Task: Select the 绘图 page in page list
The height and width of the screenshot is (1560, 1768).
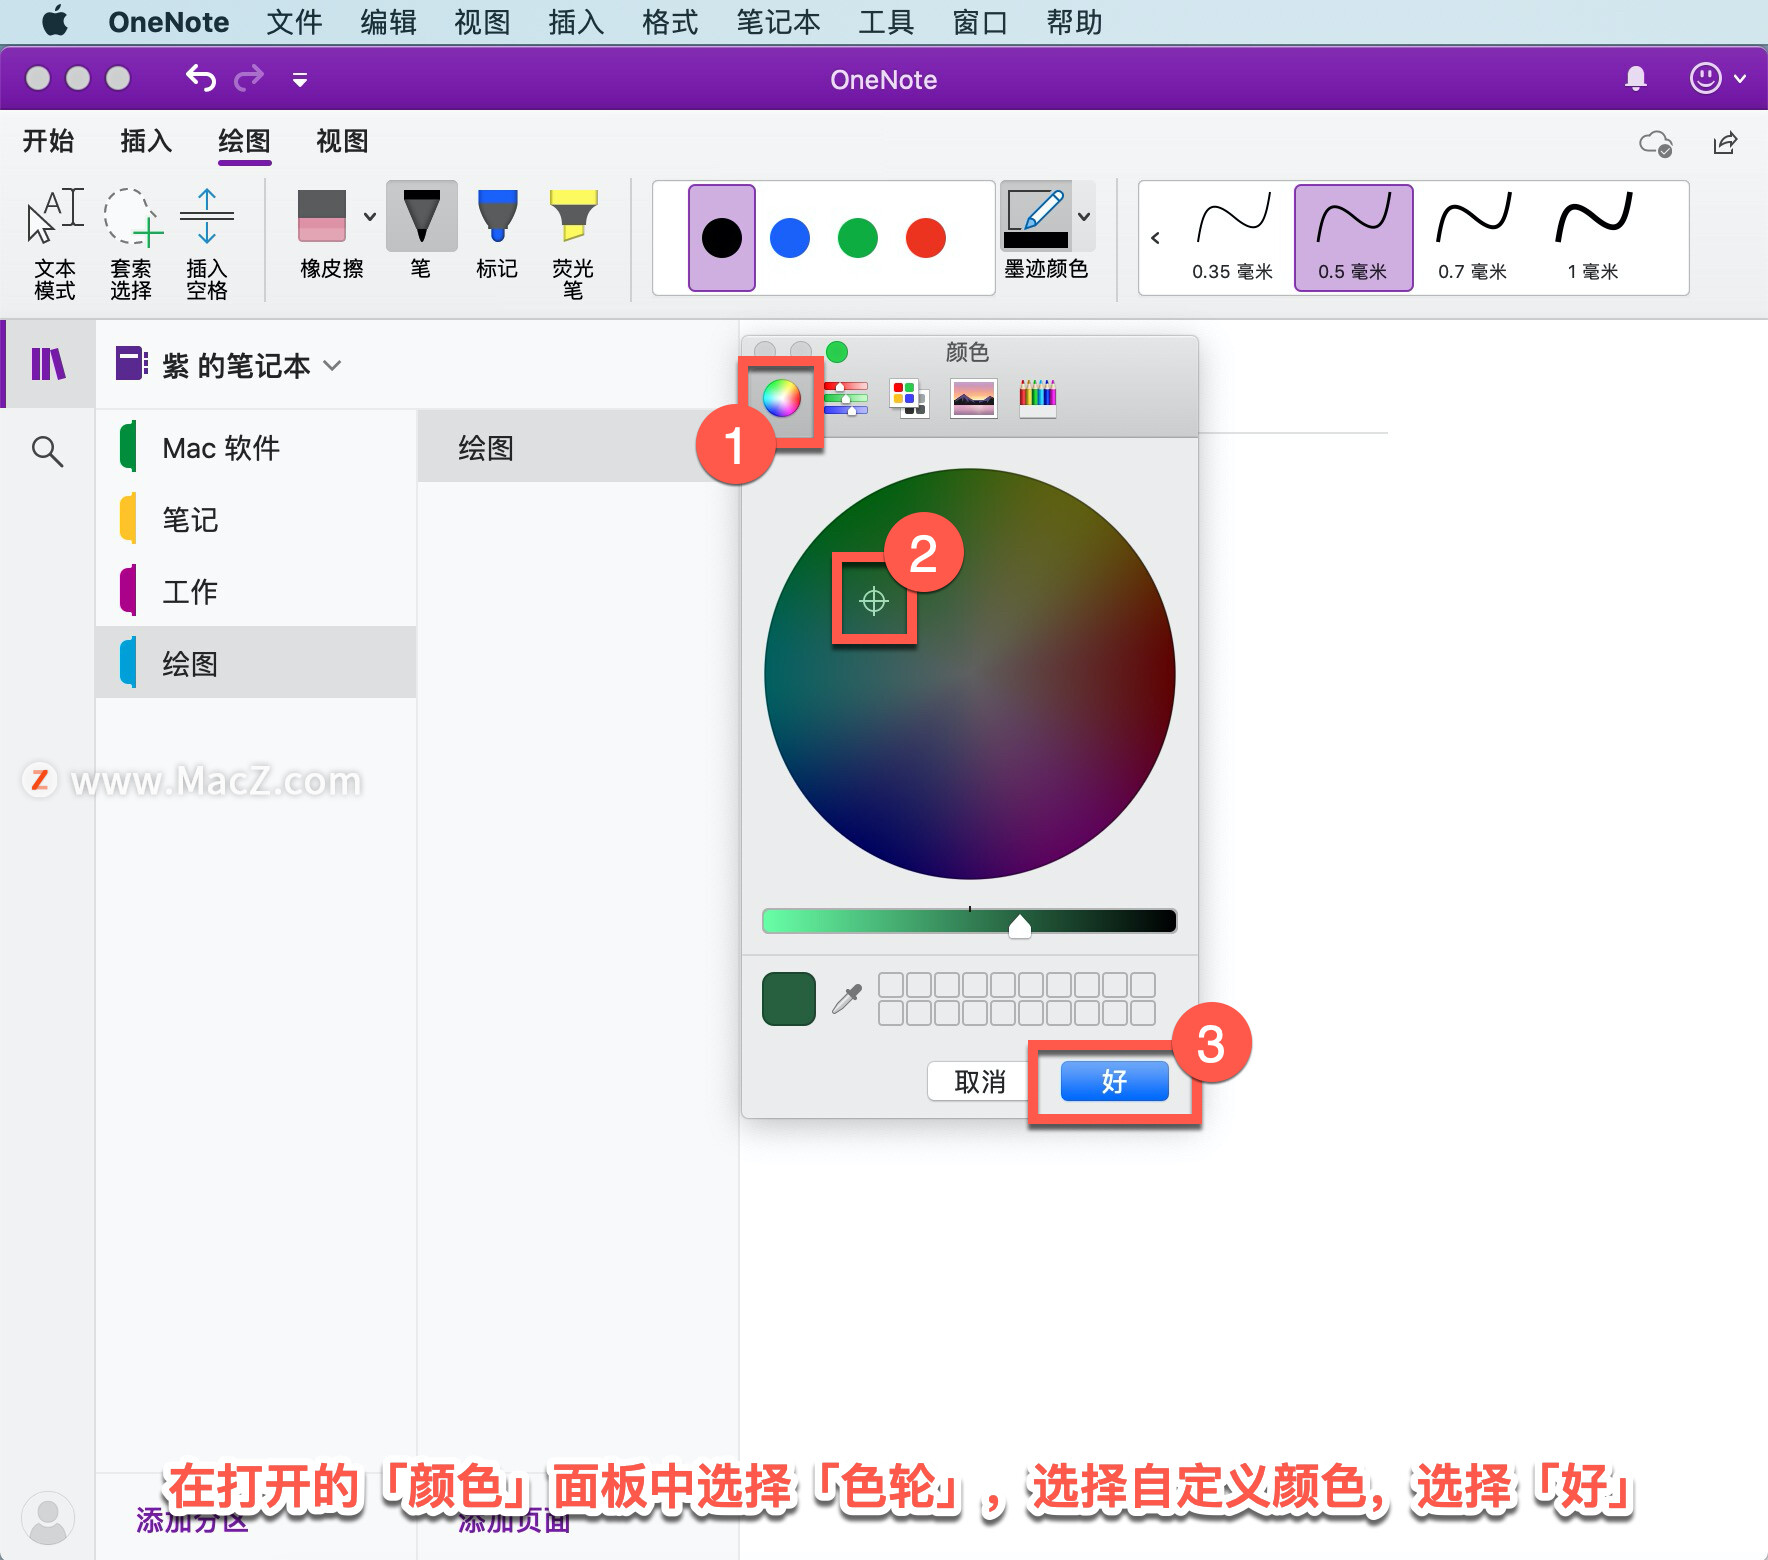Action: pyautogui.click(x=578, y=447)
